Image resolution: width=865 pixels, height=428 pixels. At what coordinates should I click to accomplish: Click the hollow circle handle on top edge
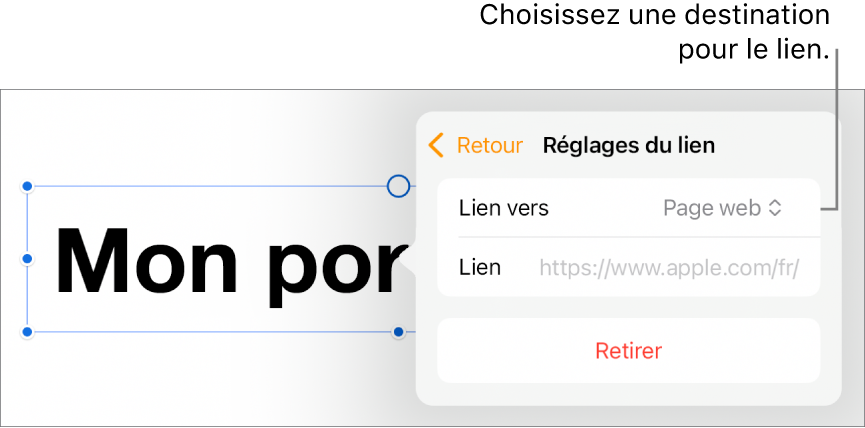[398, 186]
